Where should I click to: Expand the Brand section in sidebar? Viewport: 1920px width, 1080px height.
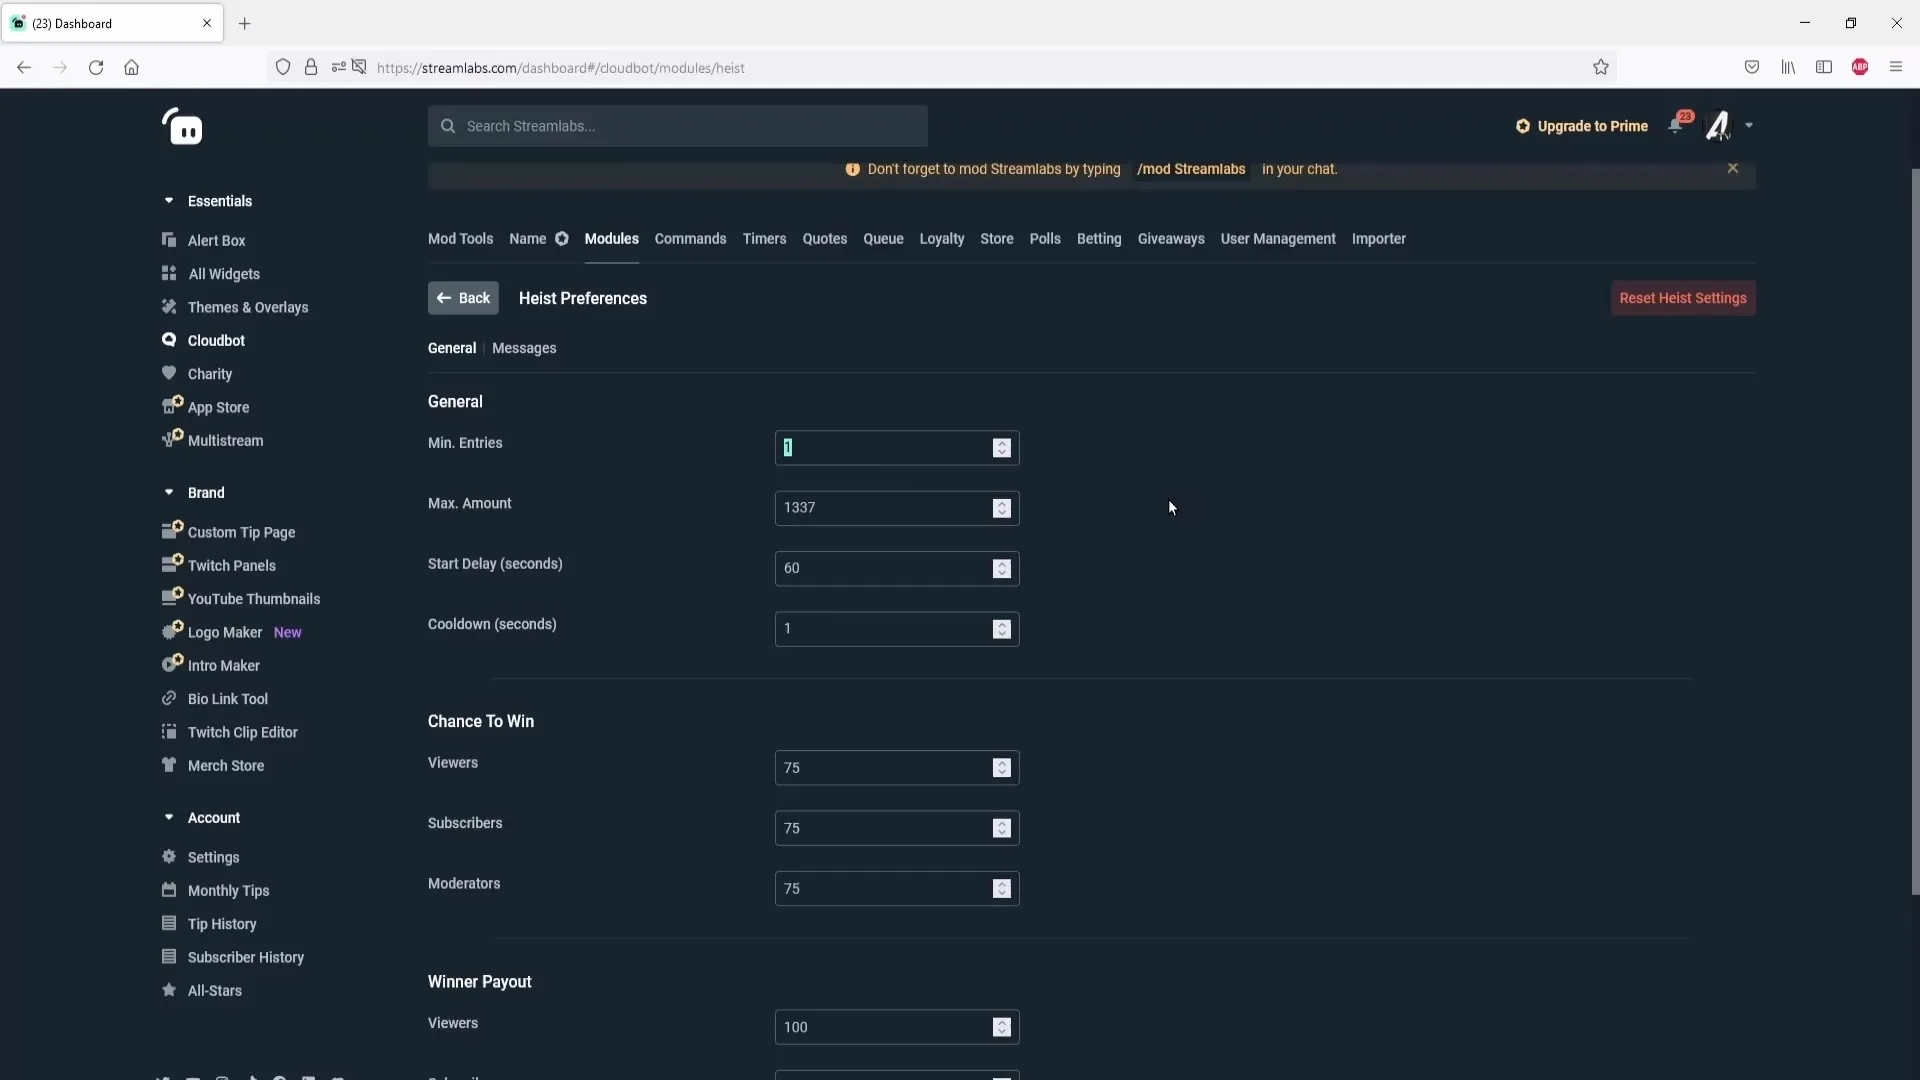(169, 492)
